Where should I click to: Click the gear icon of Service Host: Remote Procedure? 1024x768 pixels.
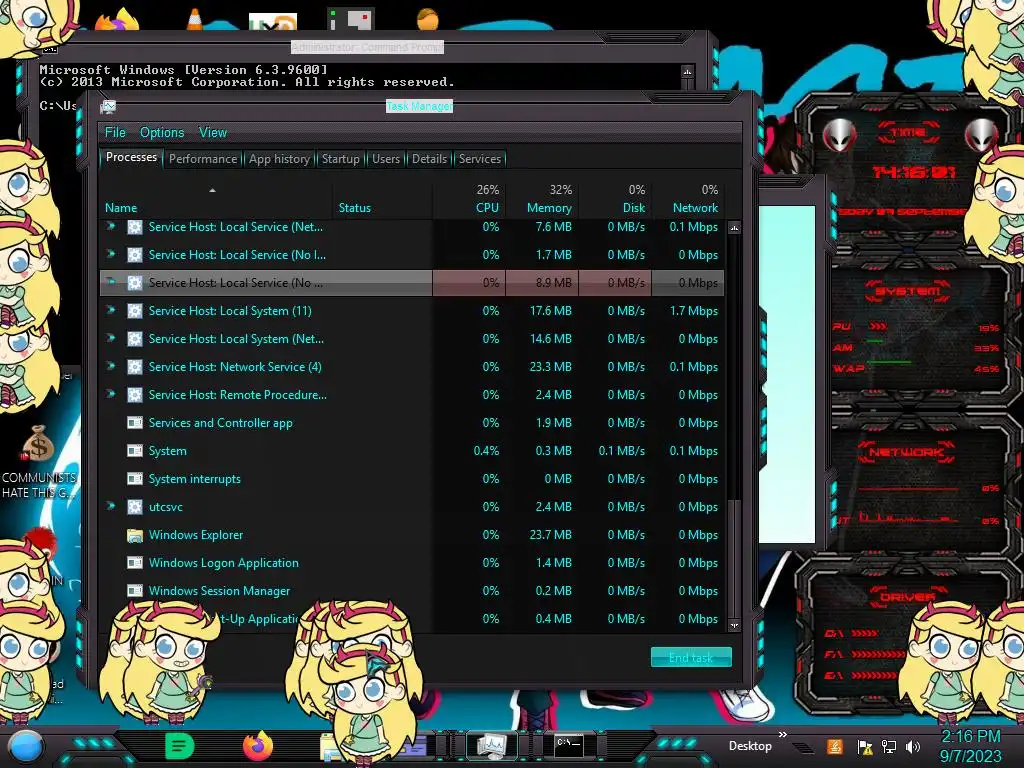(x=135, y=395)
